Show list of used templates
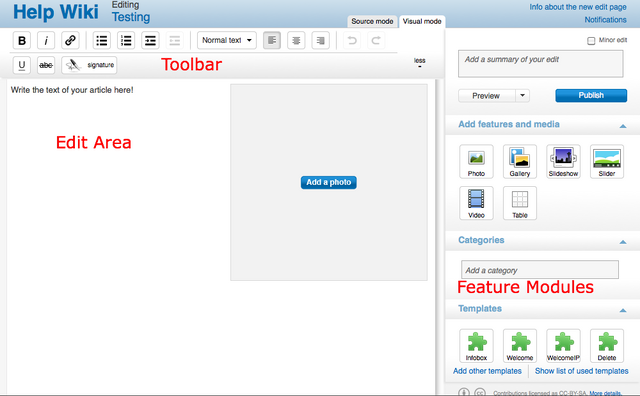The height and width of the screenshot is (396, 640). (582, 371)
